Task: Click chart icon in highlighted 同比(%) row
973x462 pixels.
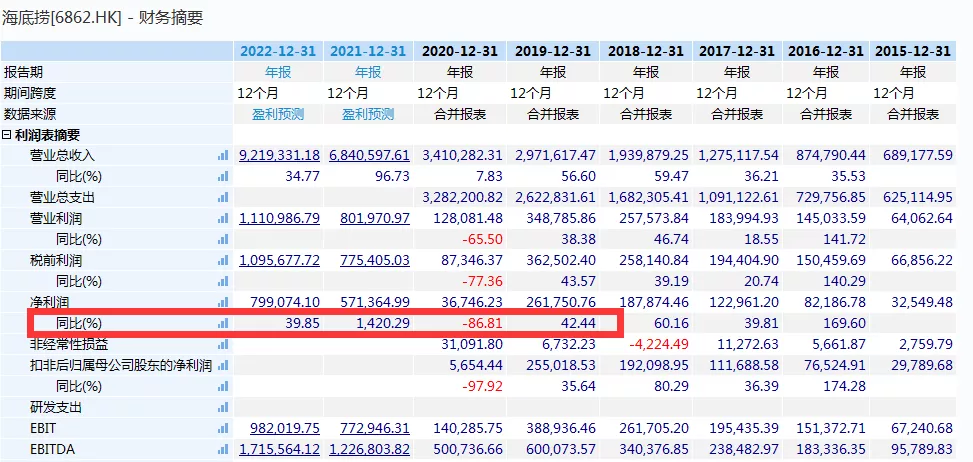Action: (x=223, y=323)
